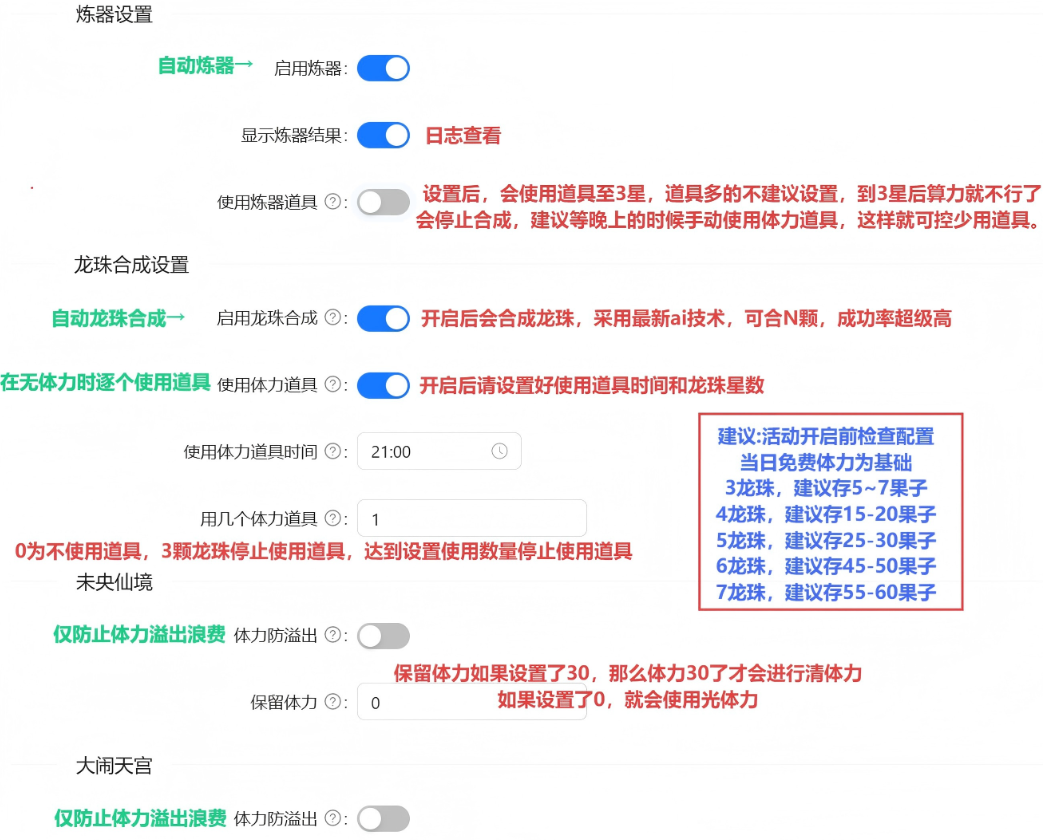Disable the 启用炼器 switch
The width and height of the screenshot is (1043, 840).
tap(383, 68)
